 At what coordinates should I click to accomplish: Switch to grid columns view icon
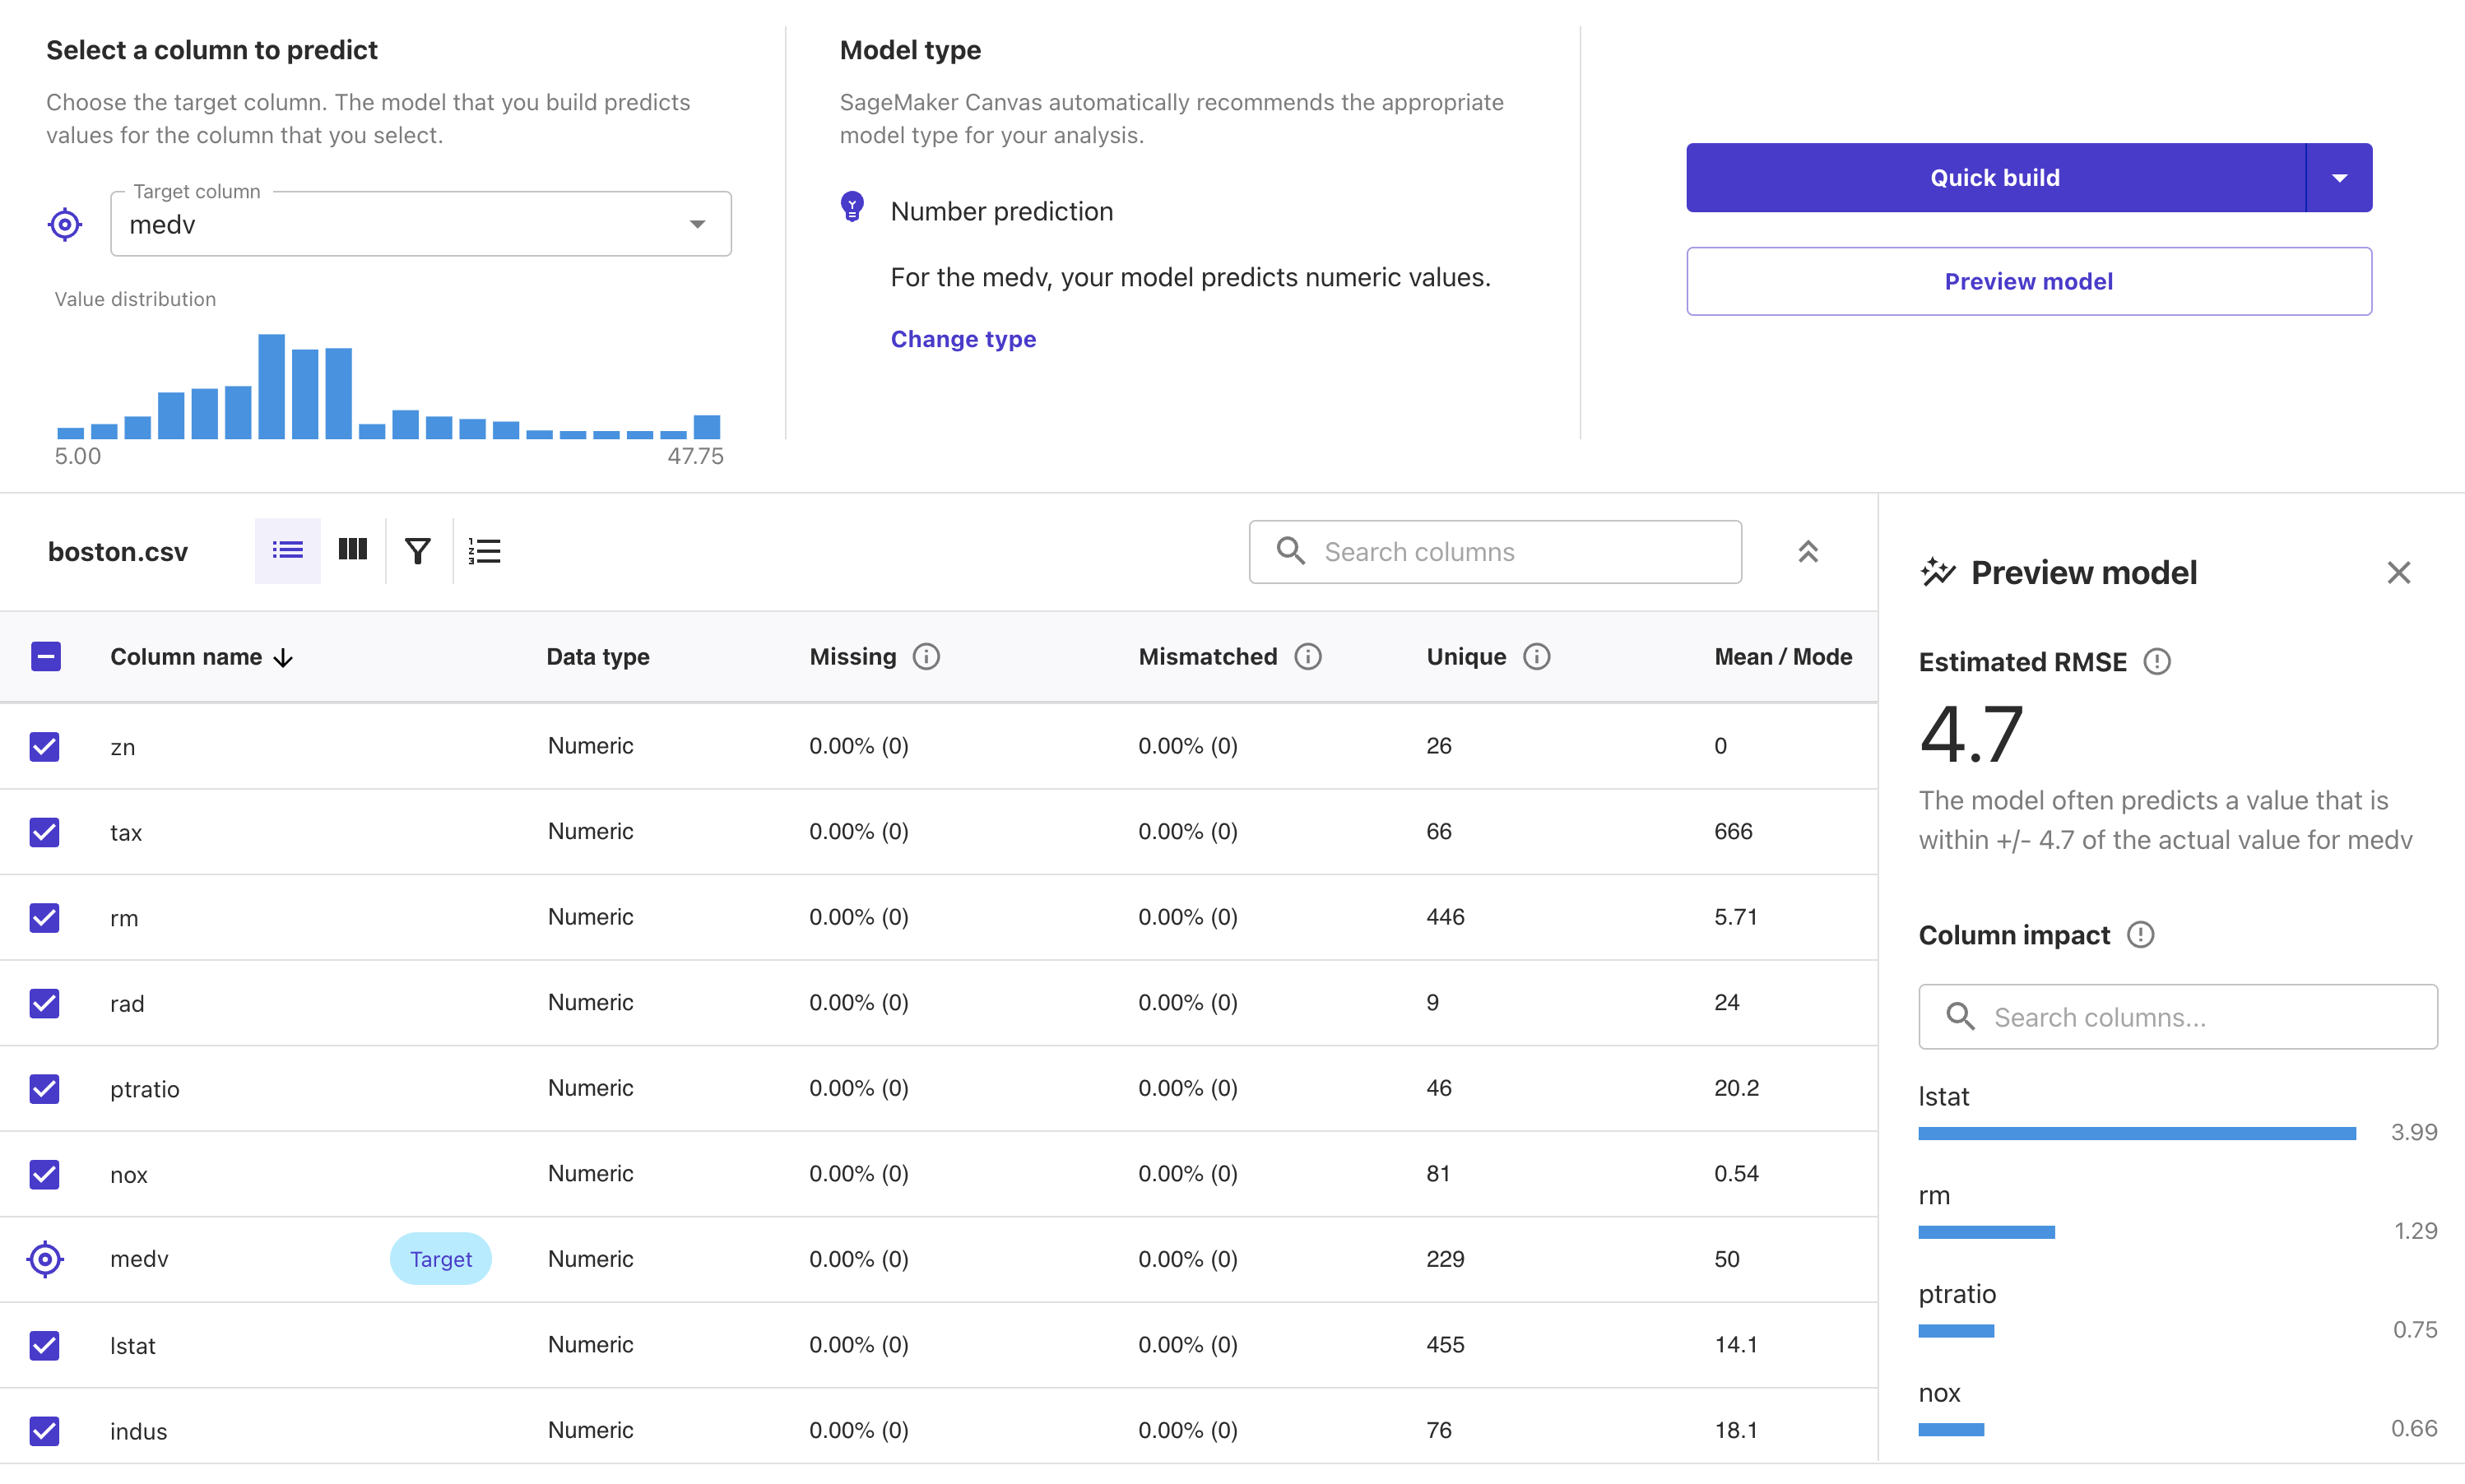coord(353,550)
